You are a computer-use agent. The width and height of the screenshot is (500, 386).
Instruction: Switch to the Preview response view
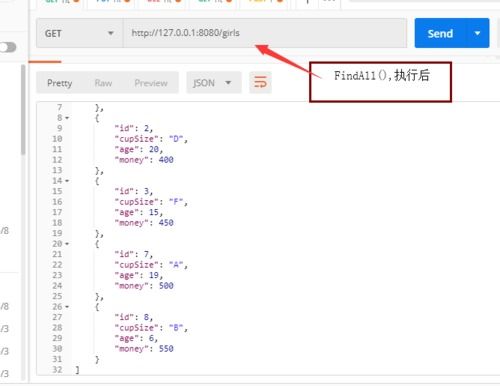pyautogui.click(x=151, y=83)
